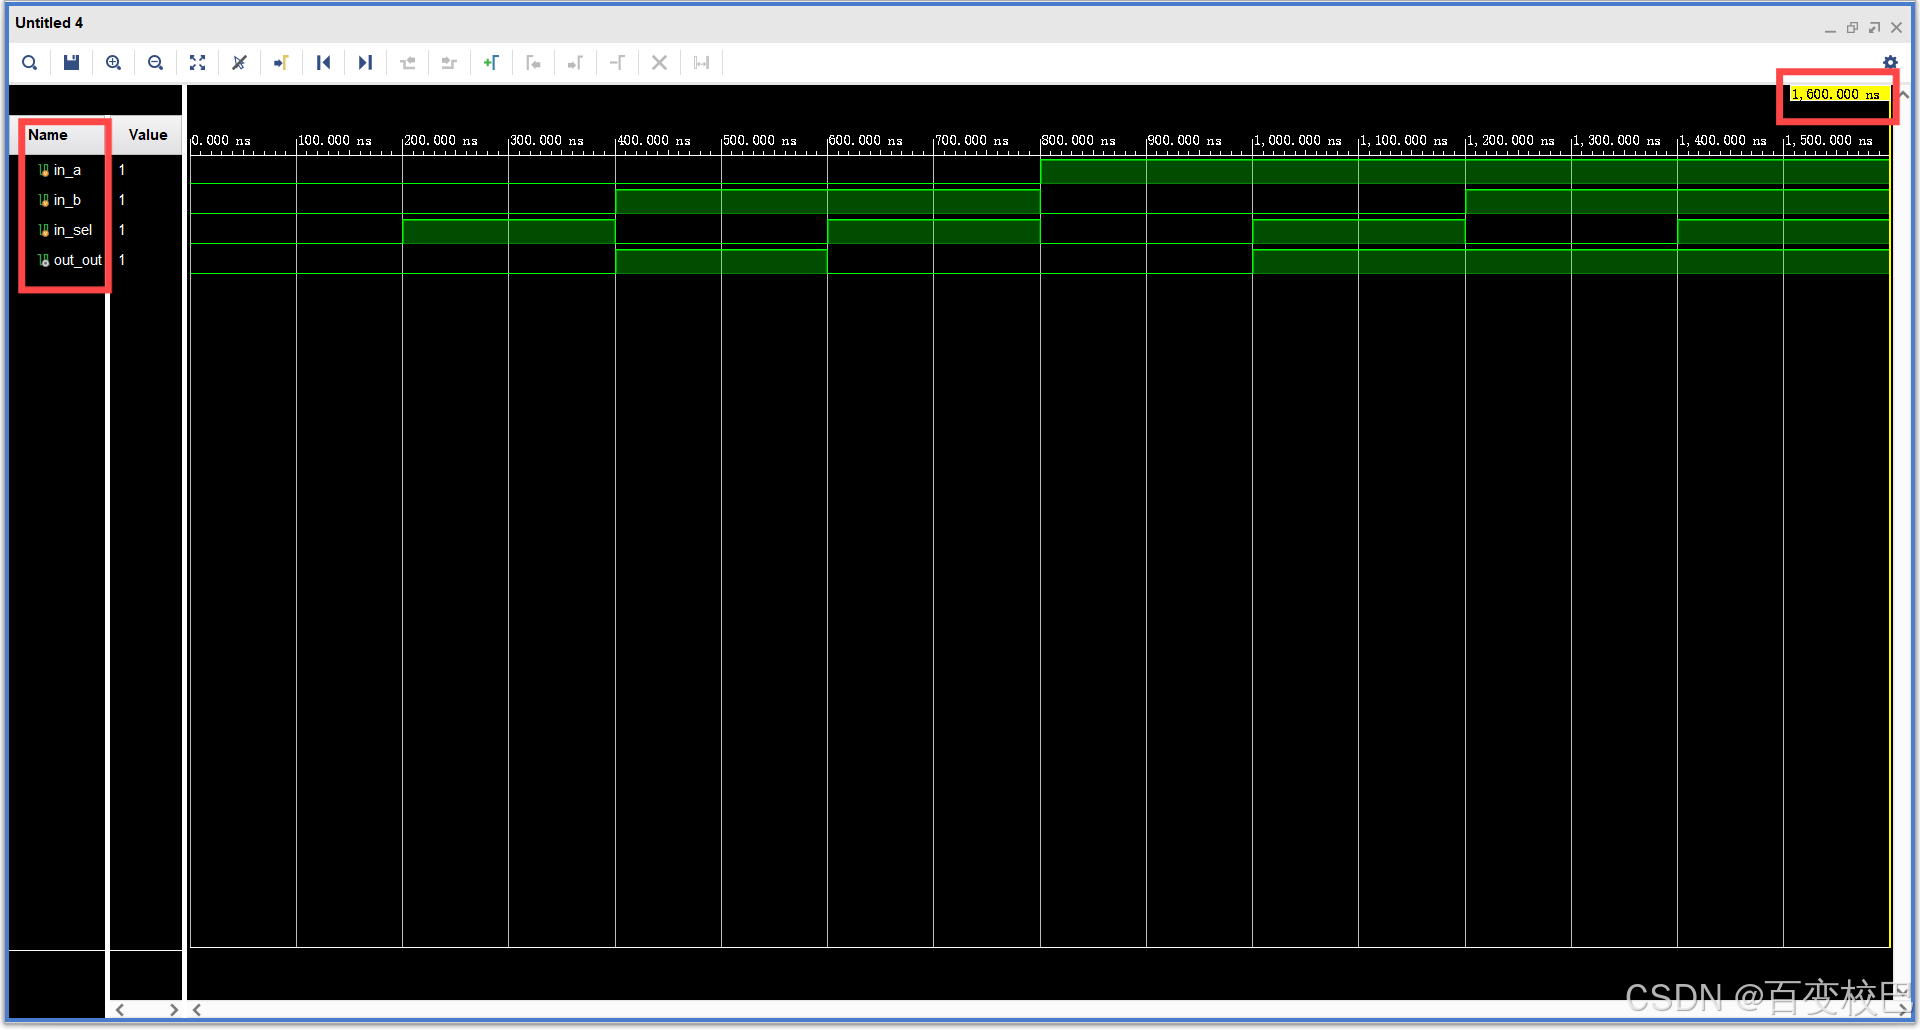Click the Next Transition icon

click(449, 63)
